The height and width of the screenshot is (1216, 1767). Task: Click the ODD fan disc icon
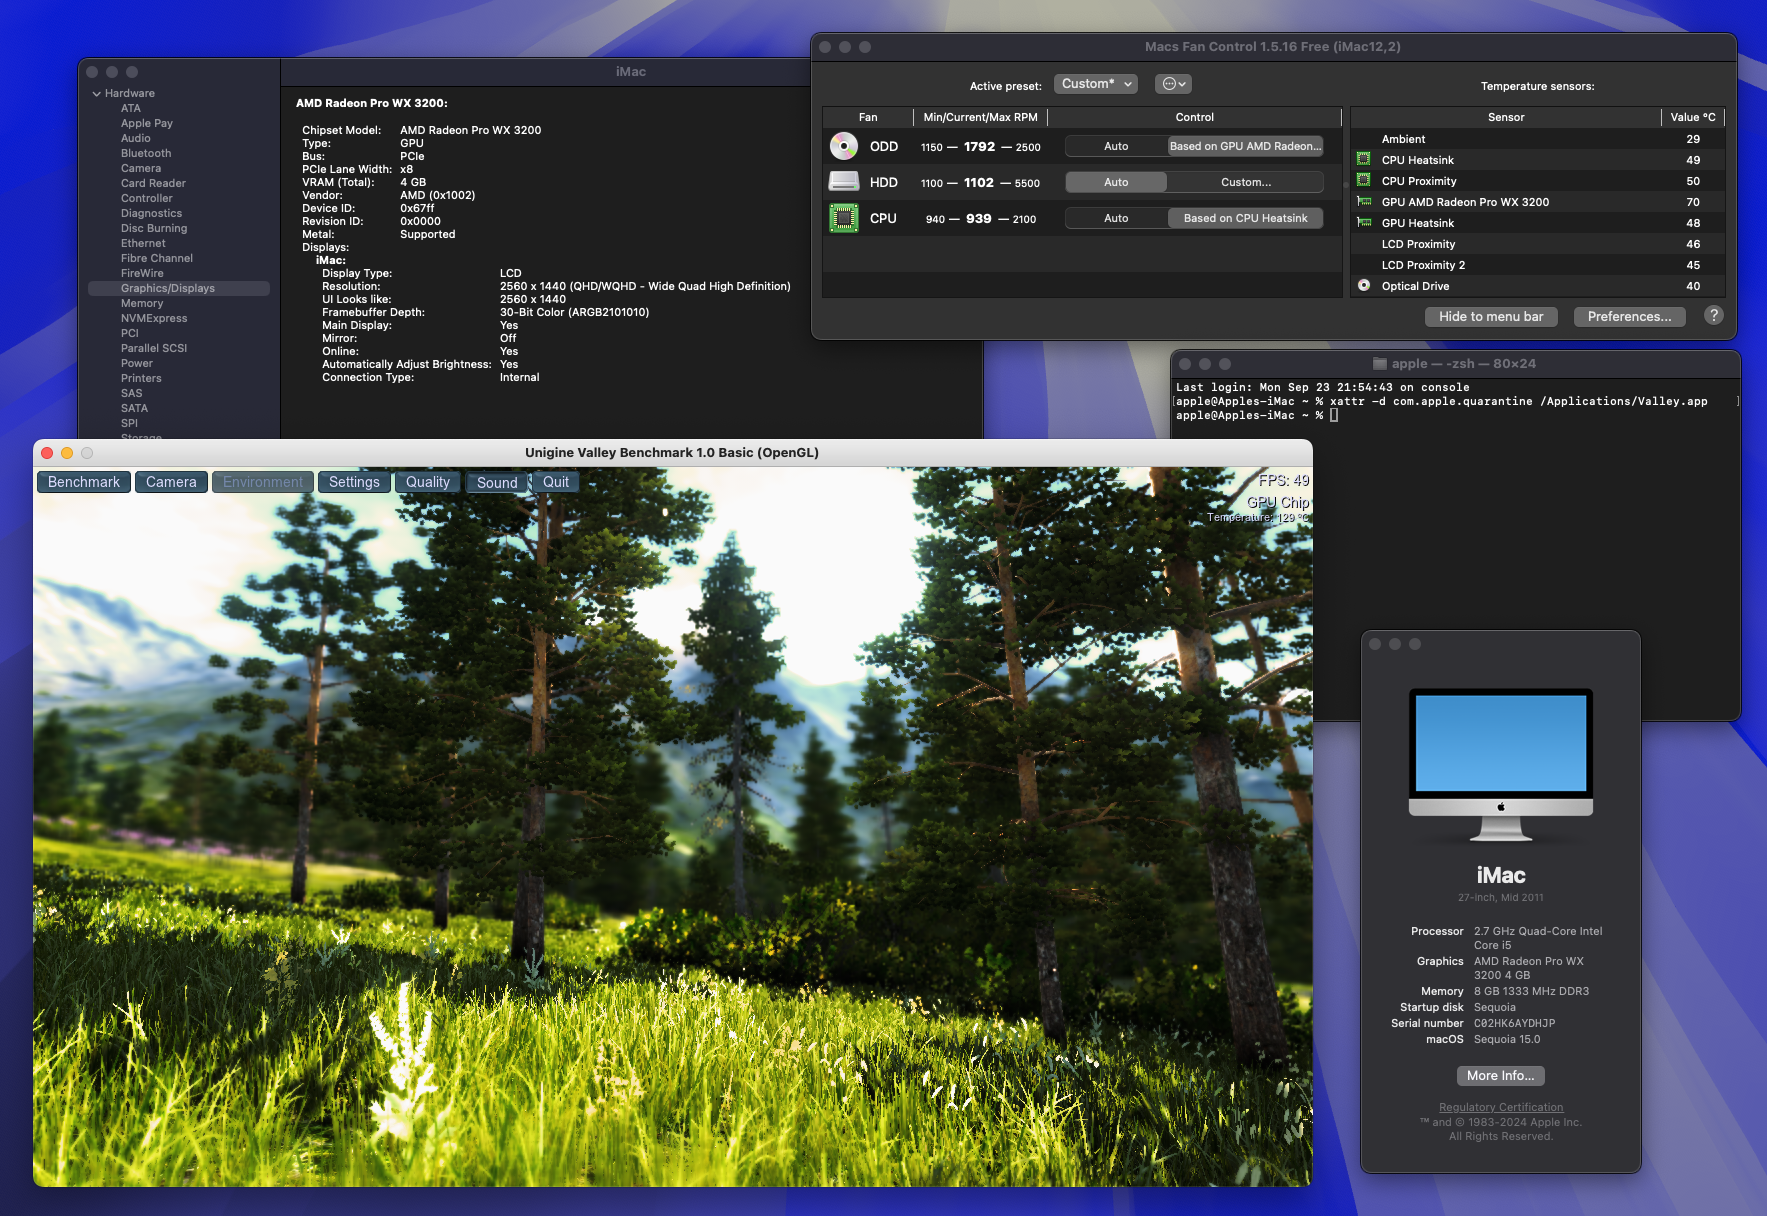pyautogui.click(x=844, y=146)
